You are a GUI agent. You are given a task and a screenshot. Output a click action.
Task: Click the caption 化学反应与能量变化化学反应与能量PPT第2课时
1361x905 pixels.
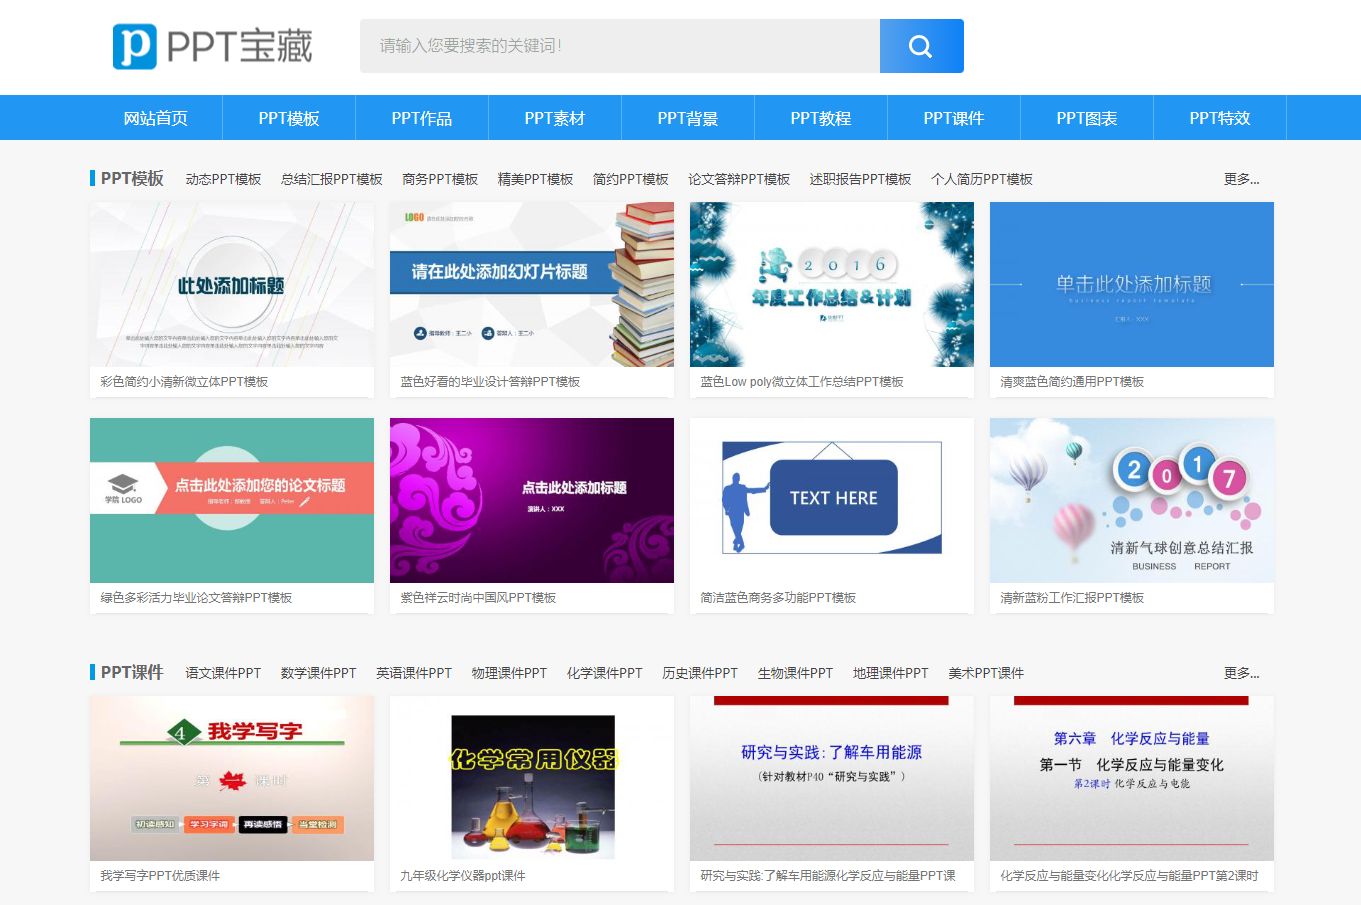[x=1129, y=876]
